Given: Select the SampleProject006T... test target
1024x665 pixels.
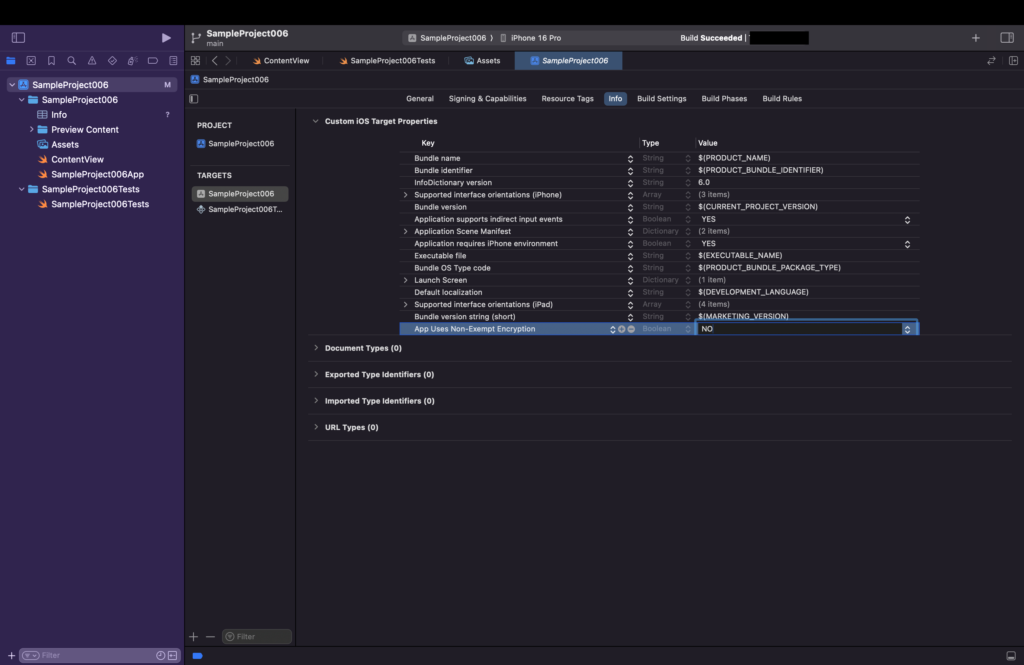Looking at the screenshot, I should [x=240, y=210].
